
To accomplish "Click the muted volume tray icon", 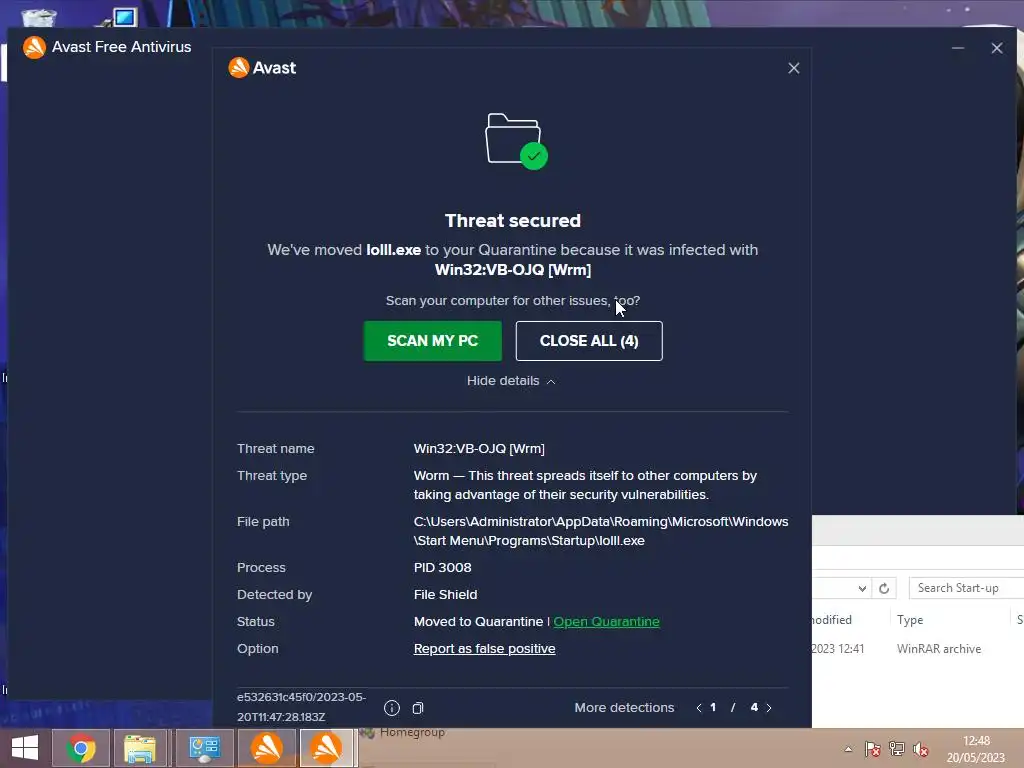I will (x=921, y=749).
